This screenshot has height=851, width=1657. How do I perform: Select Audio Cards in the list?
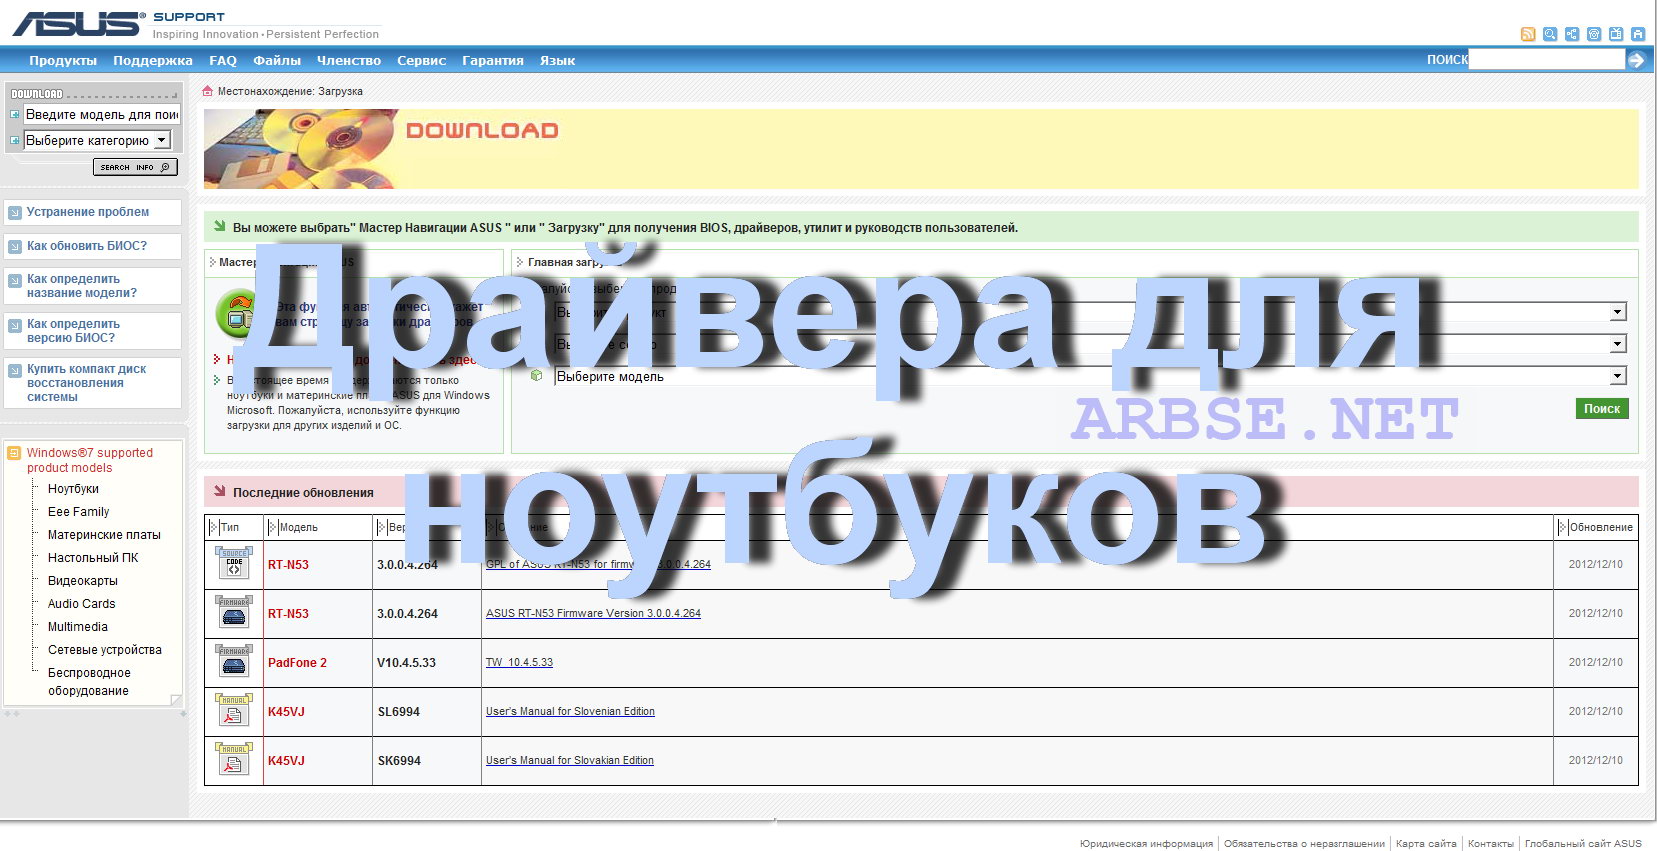(x=82, y=604)
